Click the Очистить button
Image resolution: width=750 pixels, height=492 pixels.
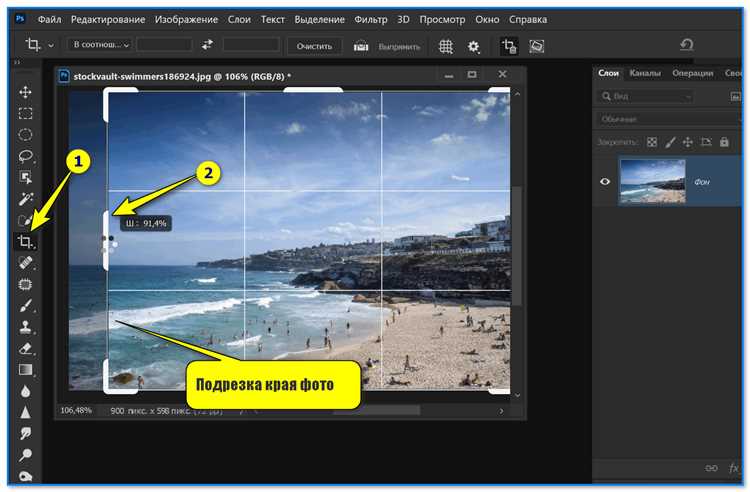pos(314,46)
